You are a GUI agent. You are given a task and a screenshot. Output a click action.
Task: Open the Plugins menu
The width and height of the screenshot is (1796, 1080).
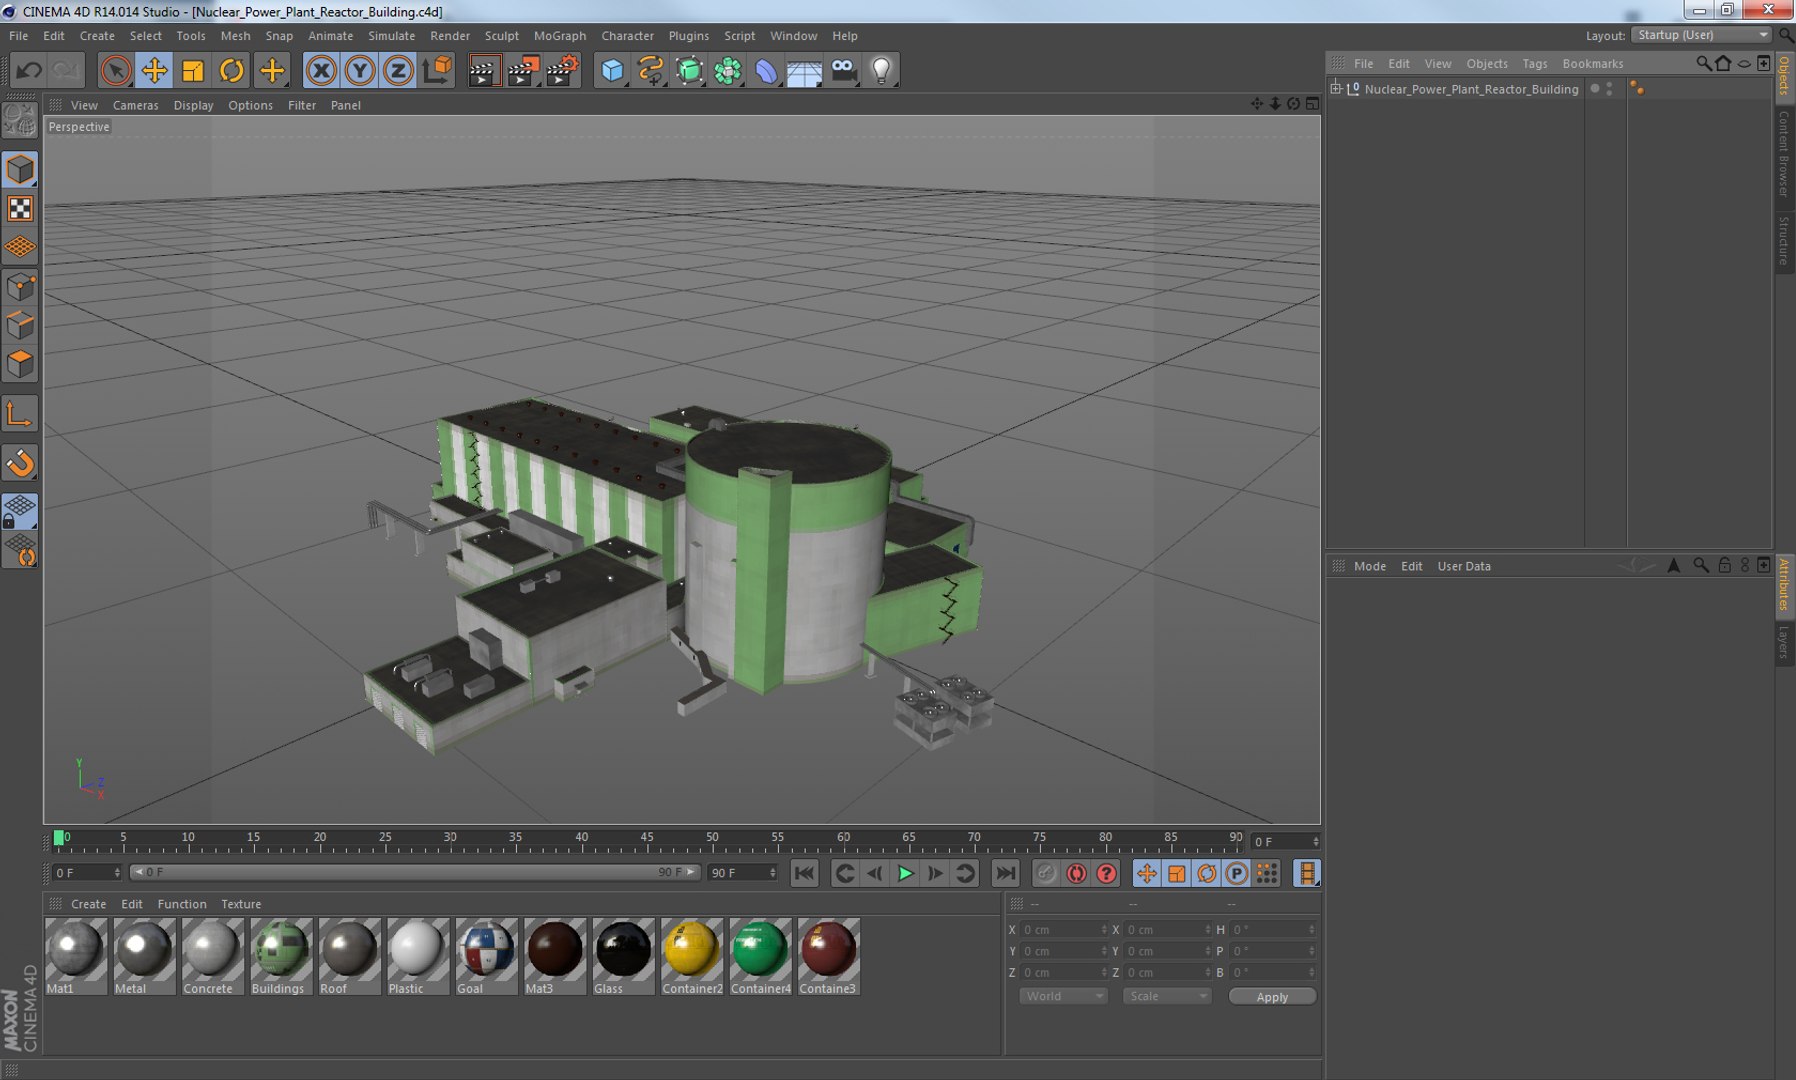coord(689,36)
